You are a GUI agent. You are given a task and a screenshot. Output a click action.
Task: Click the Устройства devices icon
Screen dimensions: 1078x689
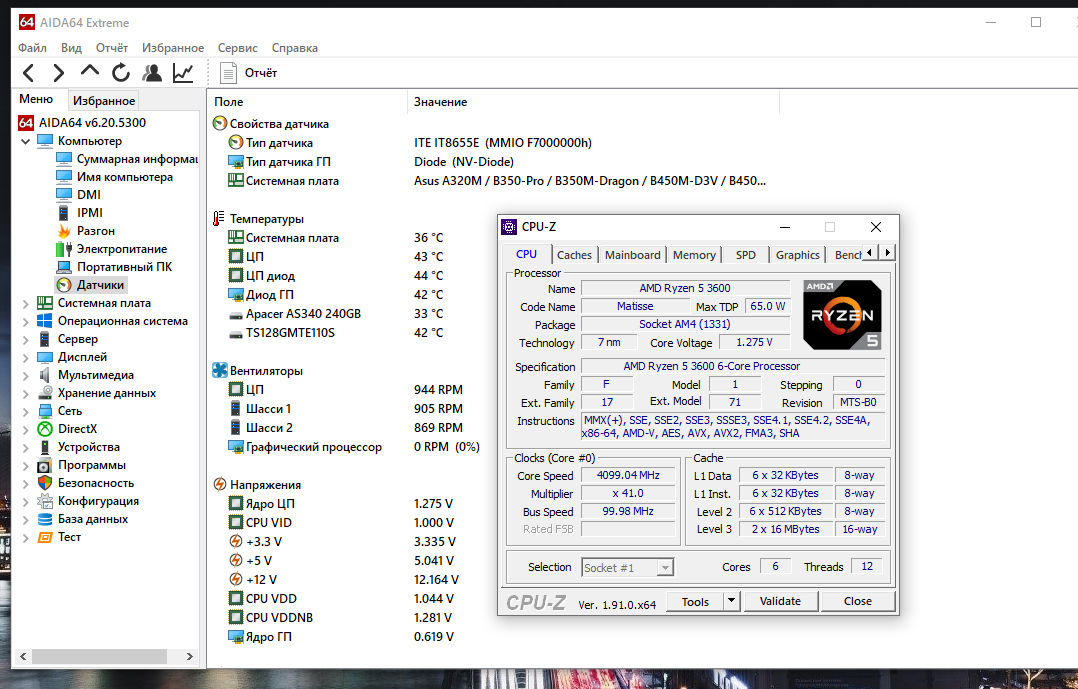[x=45, y=447]
